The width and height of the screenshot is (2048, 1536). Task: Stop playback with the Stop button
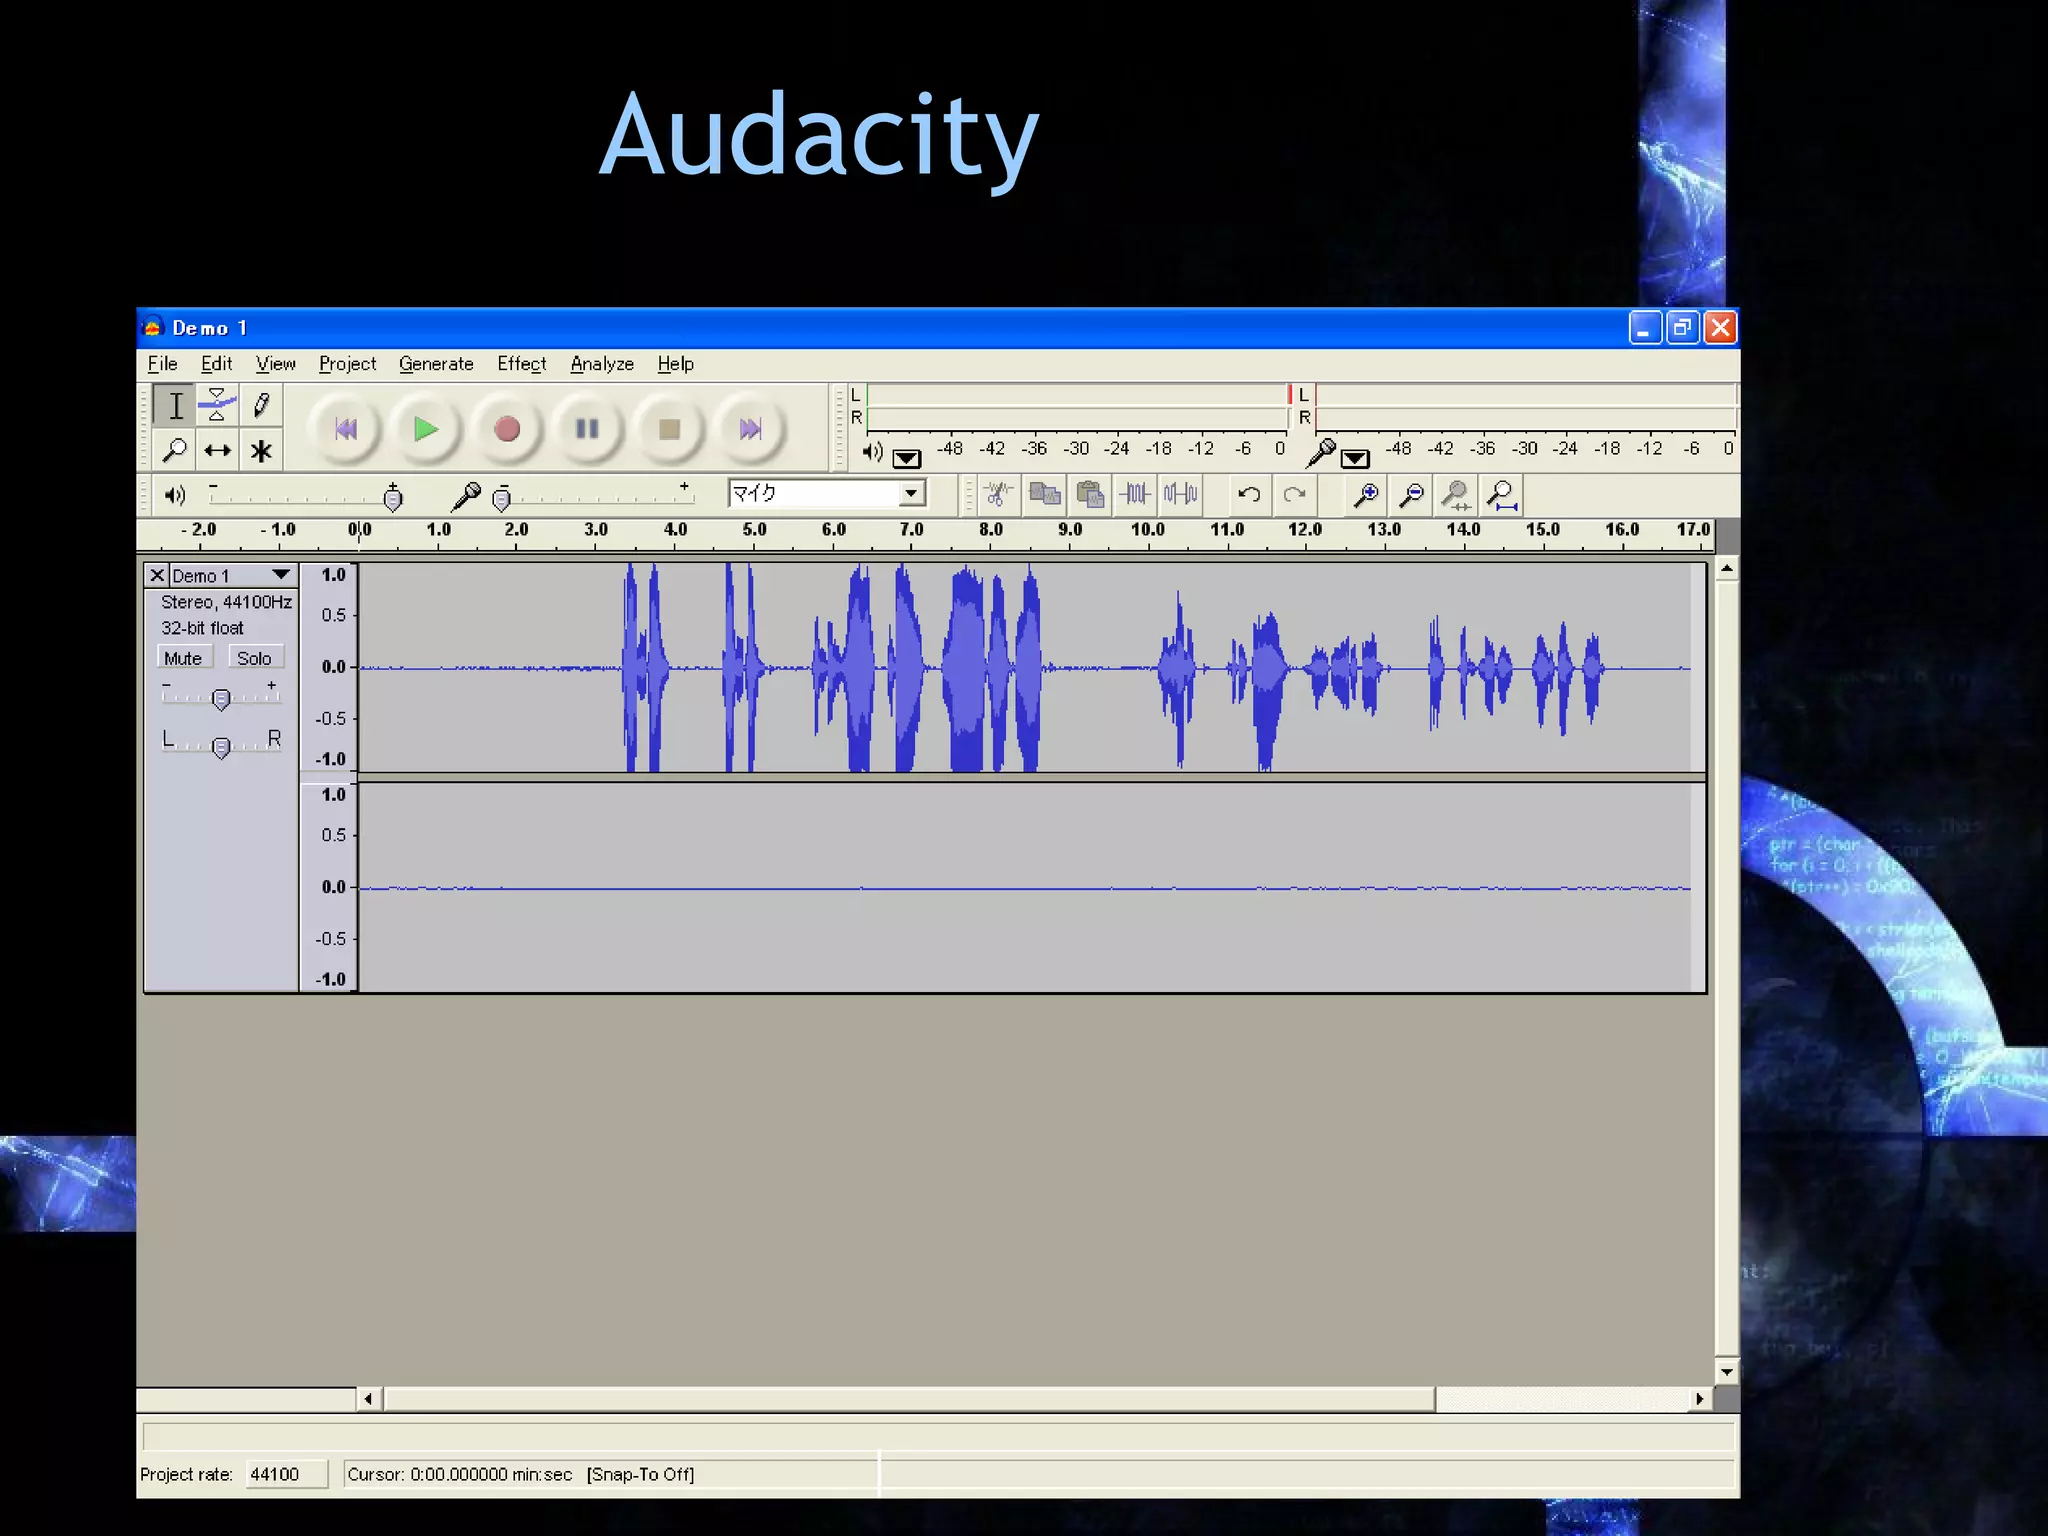(x=669, y=429)
